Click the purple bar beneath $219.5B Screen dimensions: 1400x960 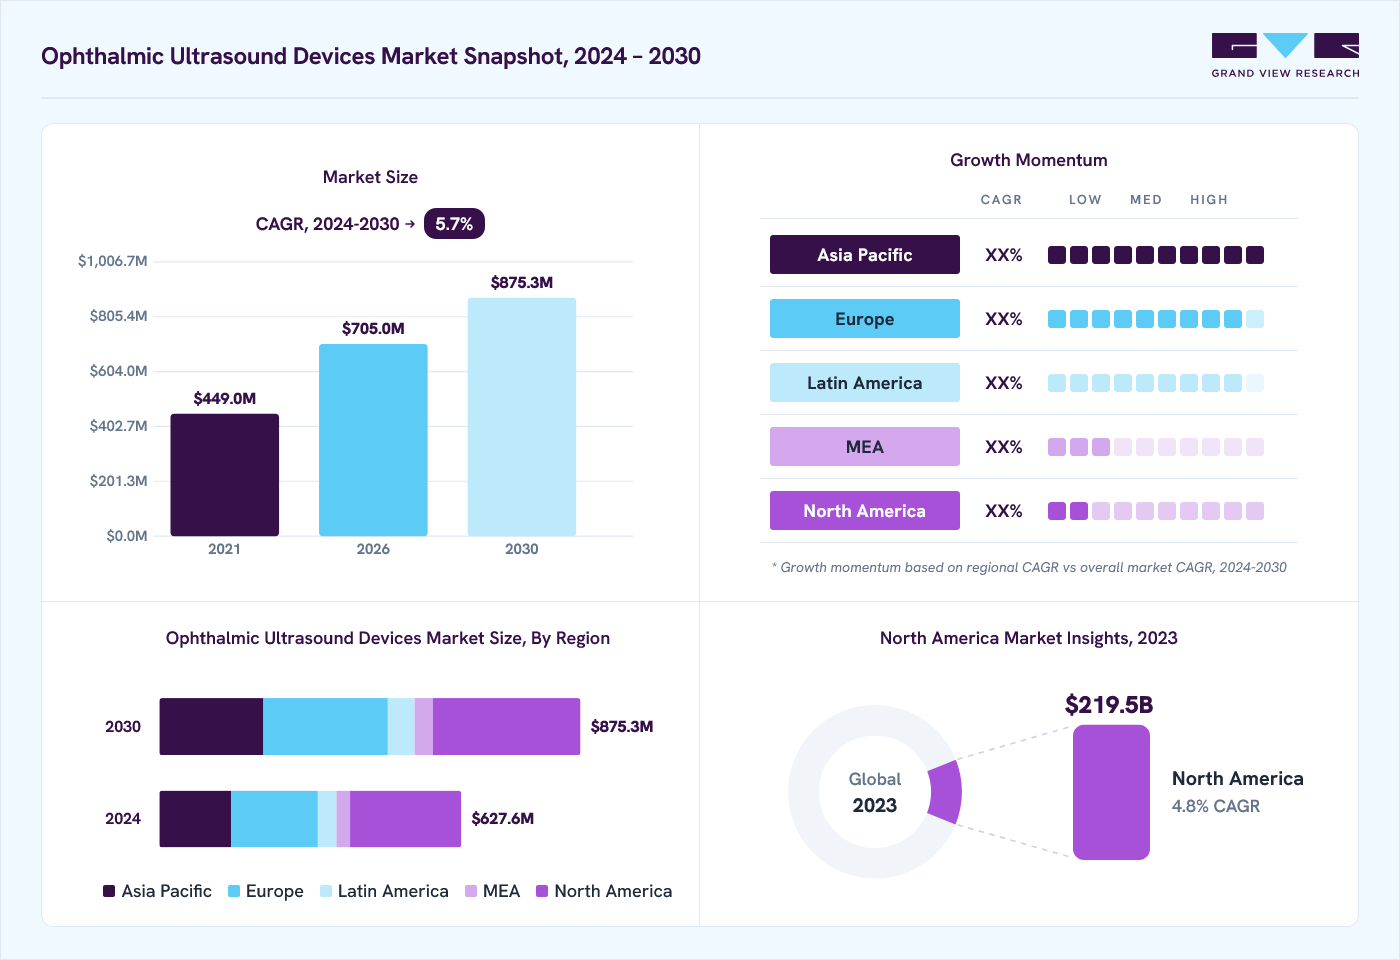click(x=1111, y=792)
